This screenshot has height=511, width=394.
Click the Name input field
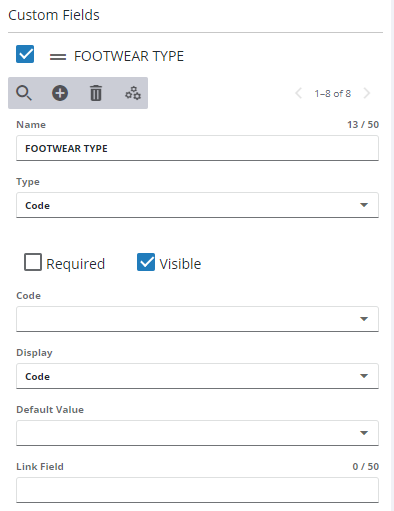pos(197,148)
